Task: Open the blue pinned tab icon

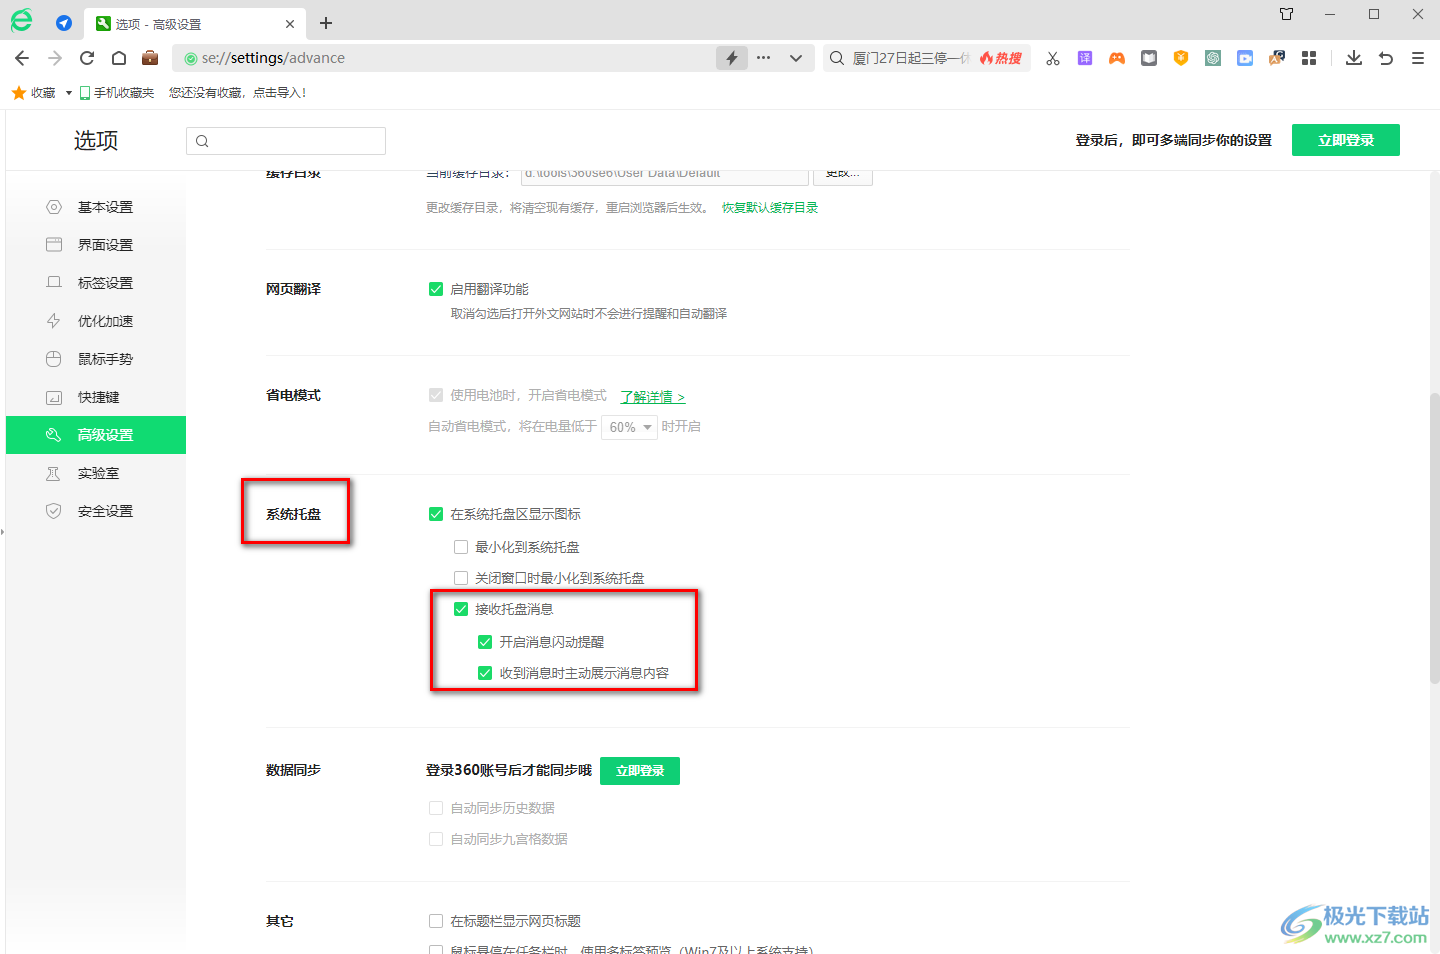Action: (x=64, y=23)
